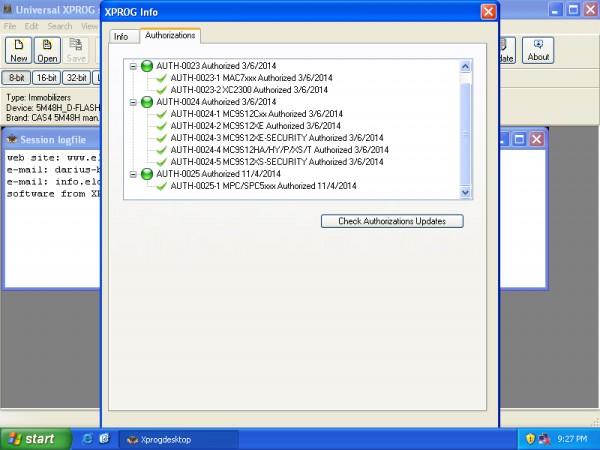Click green status icon of AUTH-0024
Image resolution: width=600 pixels, height=450 pixels.
(147, 102)
